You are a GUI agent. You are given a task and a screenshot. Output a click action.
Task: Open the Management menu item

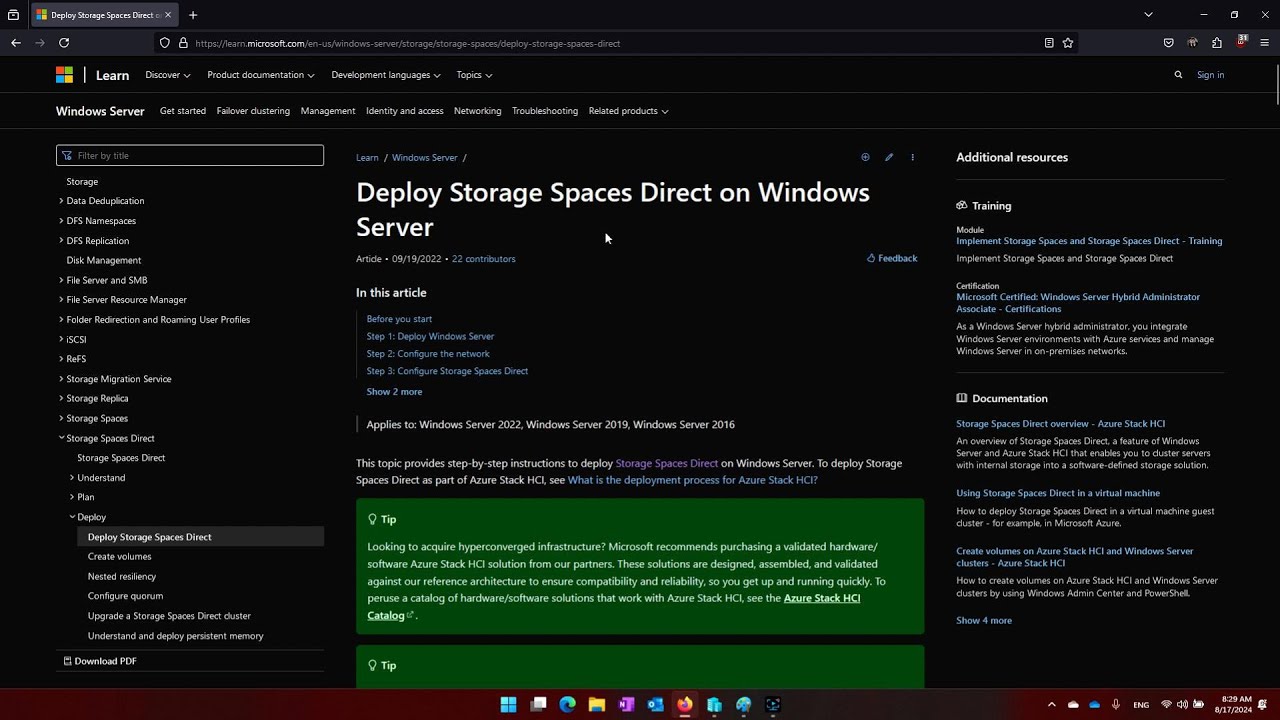click(x=328, y=111)
